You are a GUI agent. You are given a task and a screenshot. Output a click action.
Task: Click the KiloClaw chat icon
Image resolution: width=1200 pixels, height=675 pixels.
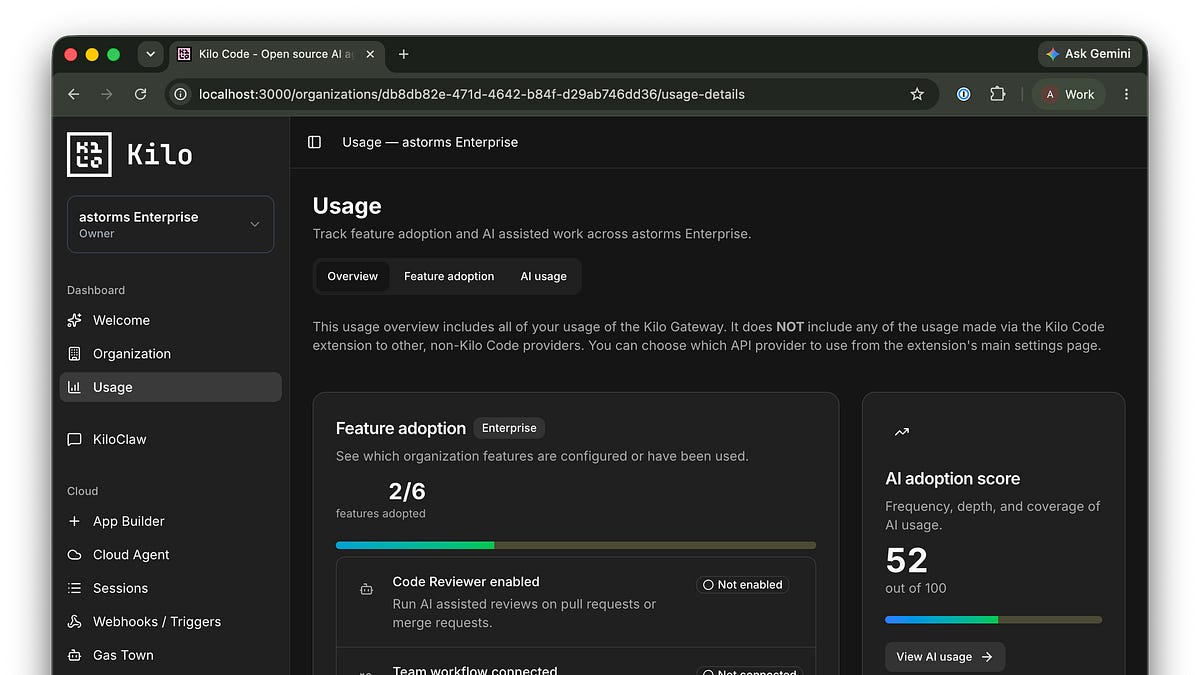(74, 439)
